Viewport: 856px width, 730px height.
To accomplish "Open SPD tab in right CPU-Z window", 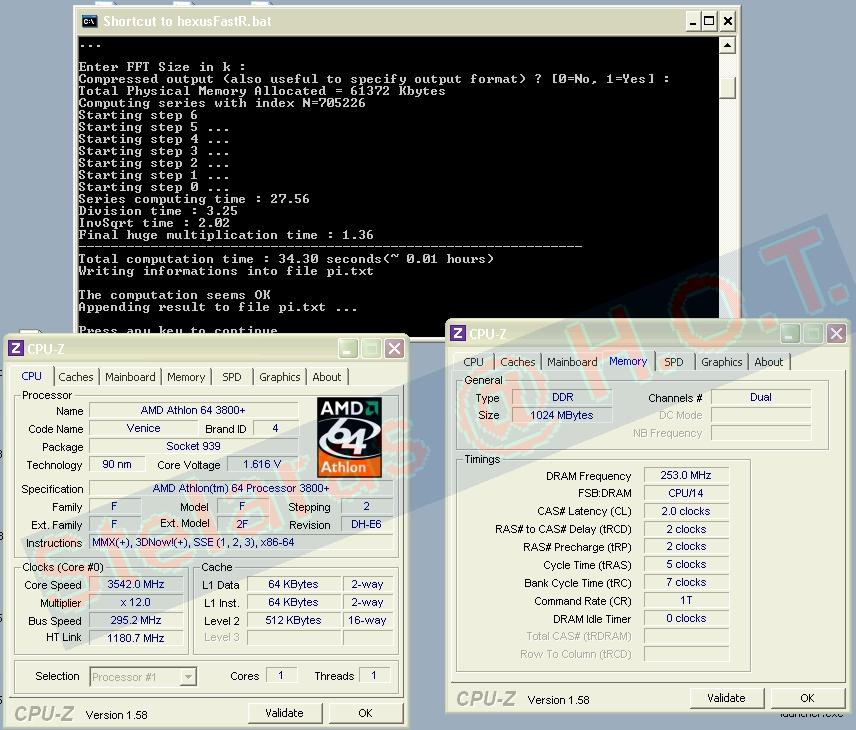I will click(x=674, y=361).
